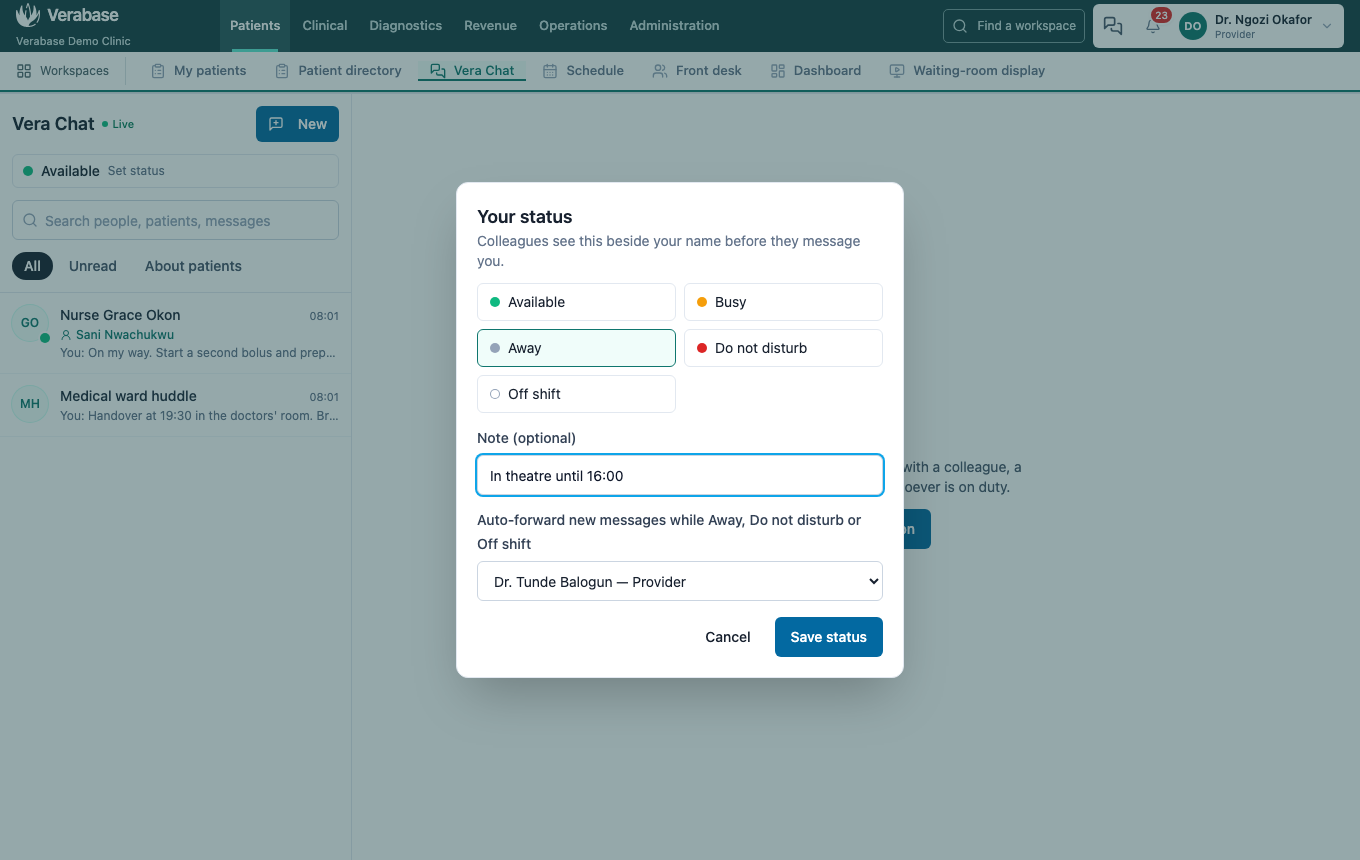Select the Do not disturb status option
Viewport: 1360px width, 860px height.
click(783, 348)
